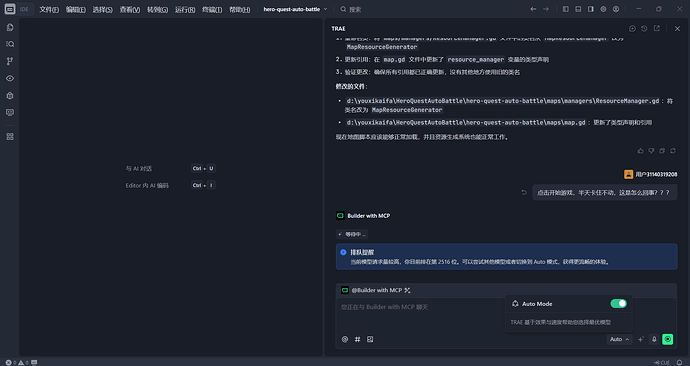Toggle the bottom panel layout icon
The height and width of the screenshot is (366, 690).
click(x=578, y=9)
